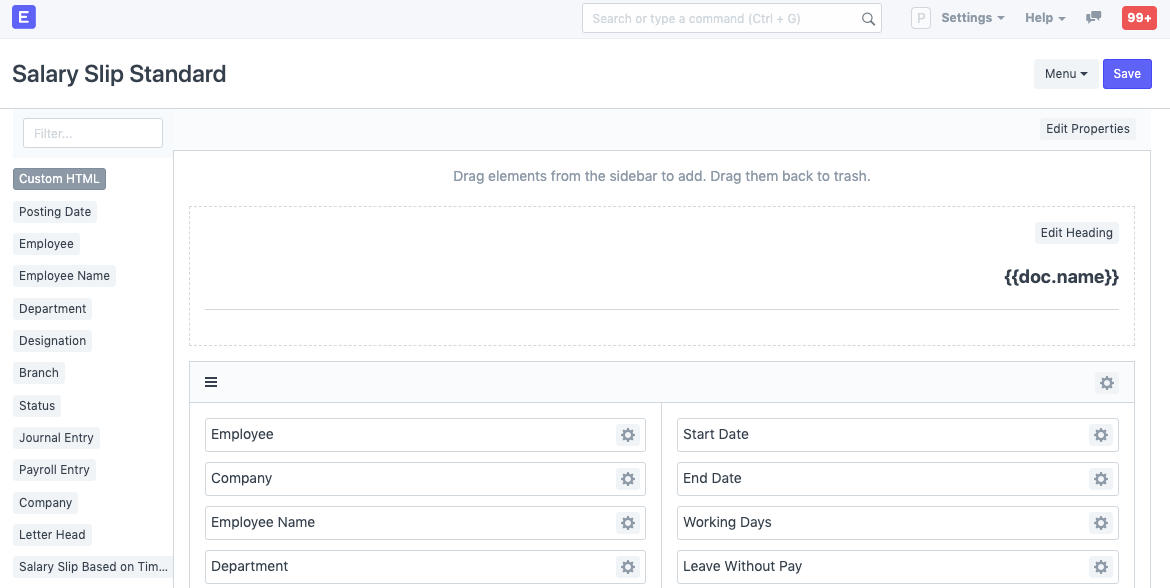The image size is (1170, 588).
Task: Select Employee Name in the field sidebar
Action: coord(64,275)
